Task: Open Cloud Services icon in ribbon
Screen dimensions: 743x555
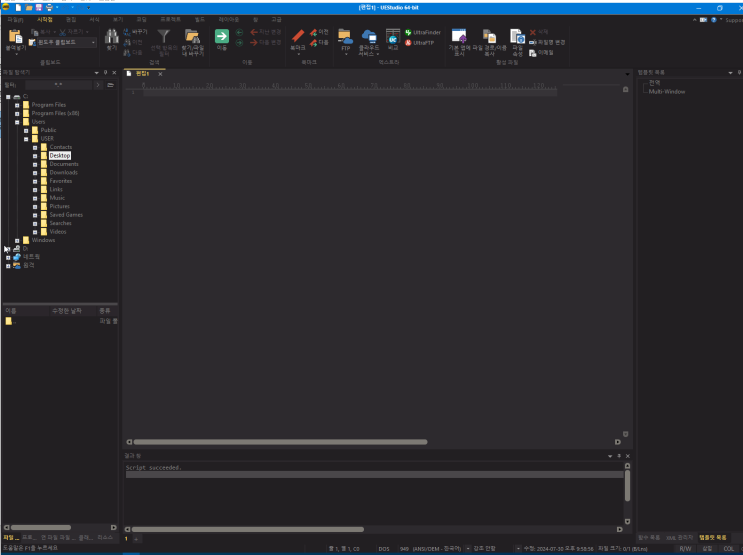Action: [x=369, y=36]
